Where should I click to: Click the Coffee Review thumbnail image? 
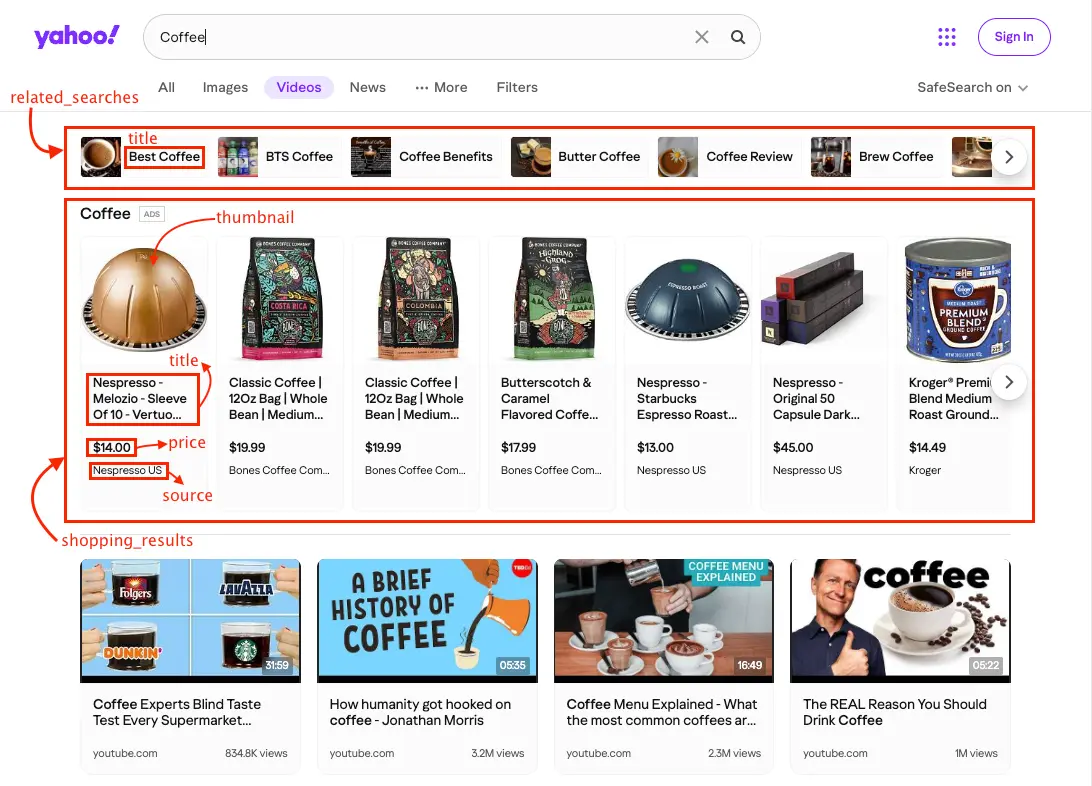coord(678,157)
